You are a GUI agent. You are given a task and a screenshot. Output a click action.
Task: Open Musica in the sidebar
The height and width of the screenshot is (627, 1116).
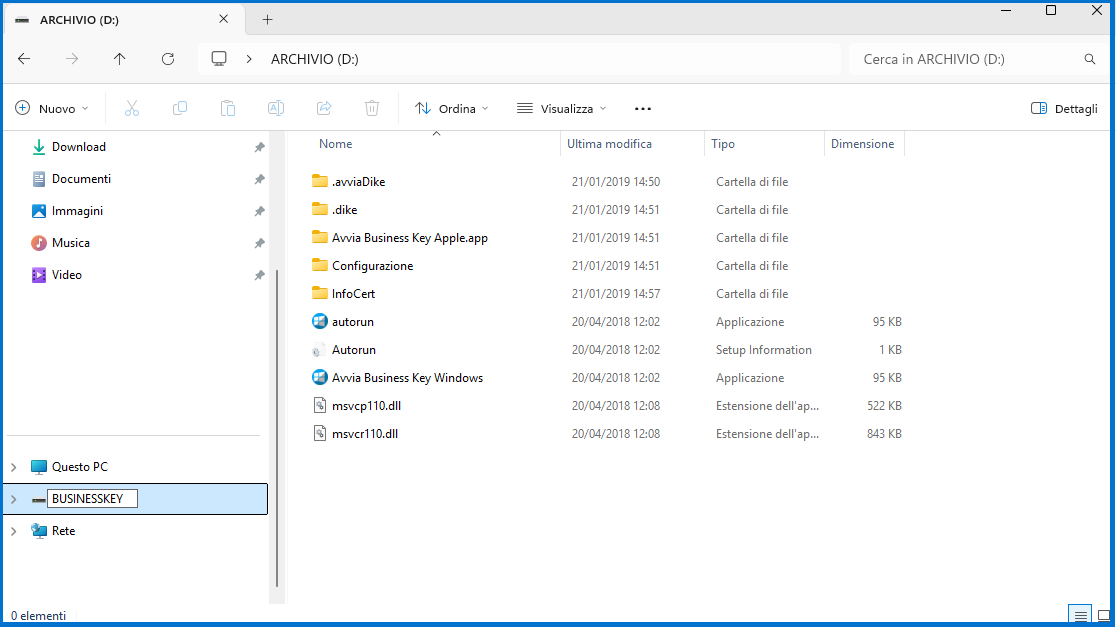(70, 243)
